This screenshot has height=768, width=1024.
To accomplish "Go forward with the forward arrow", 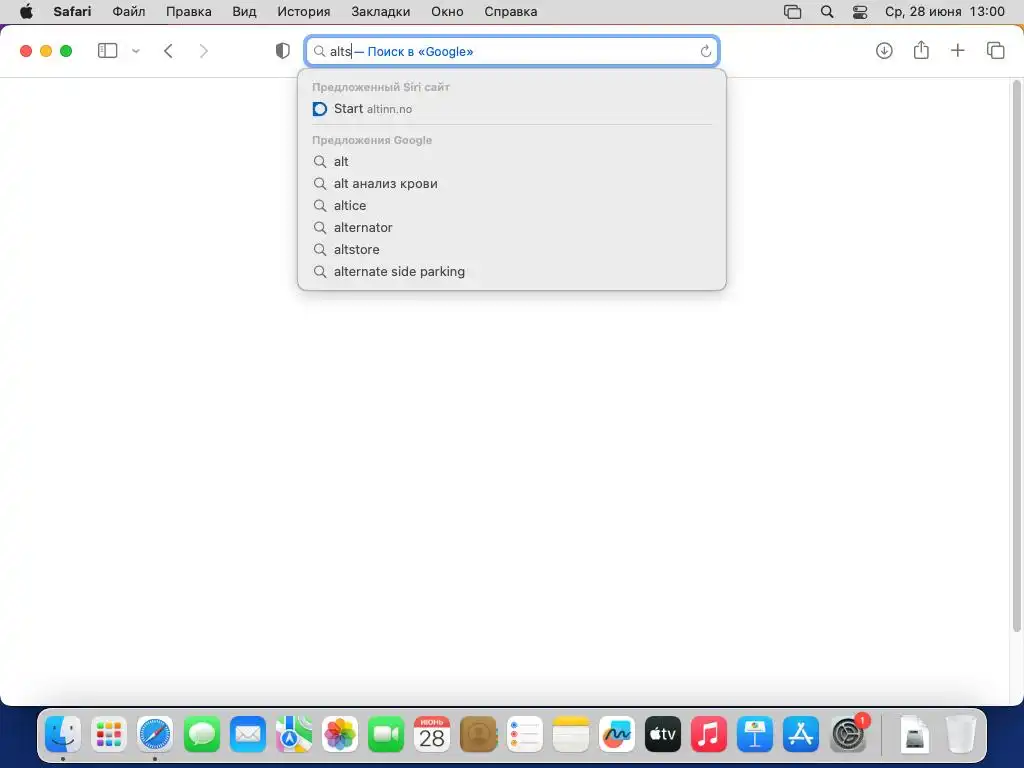I will pos(204,51).
